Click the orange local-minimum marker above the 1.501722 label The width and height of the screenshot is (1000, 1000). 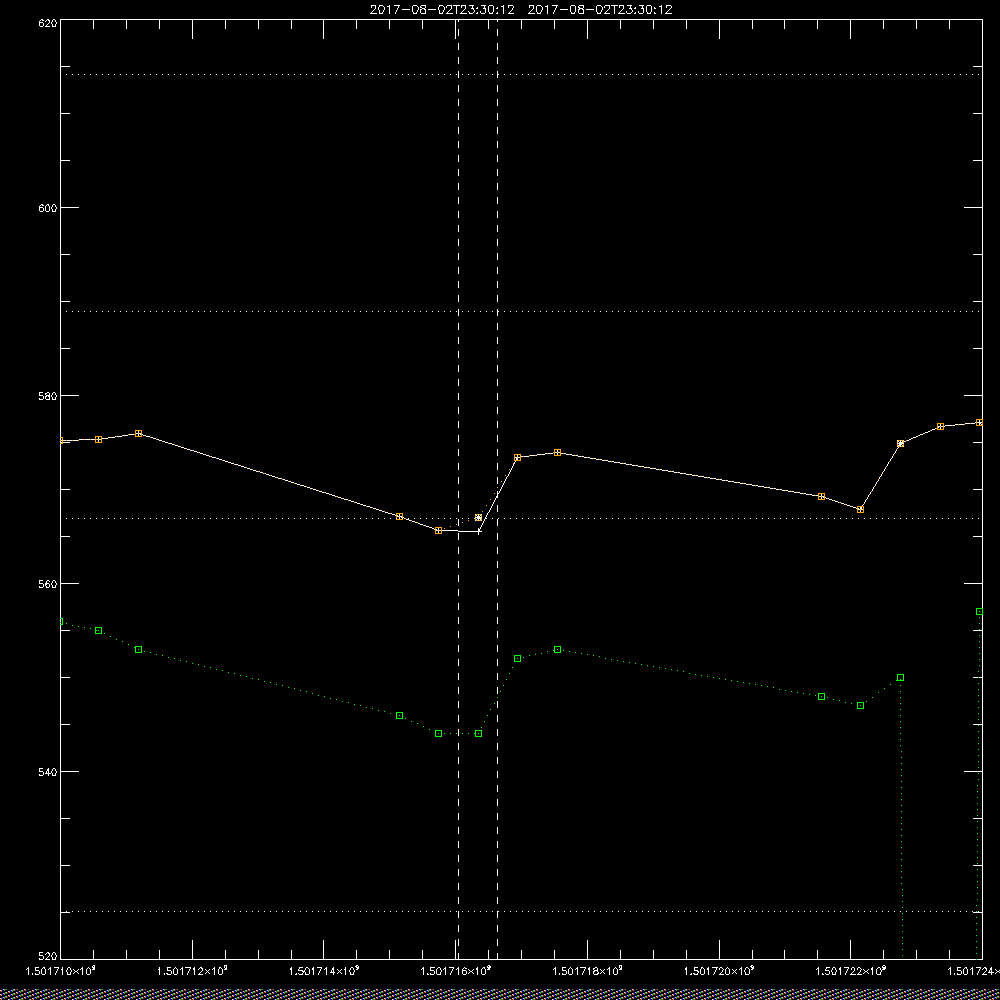(860, 510)
